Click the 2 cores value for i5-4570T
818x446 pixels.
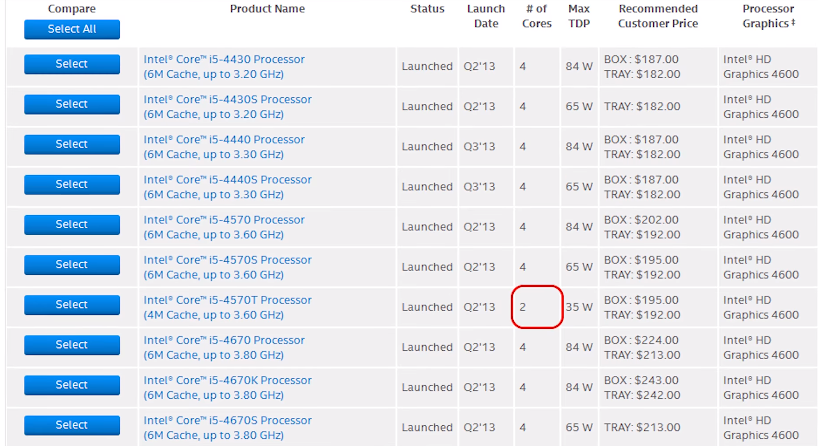coord(523,307)
